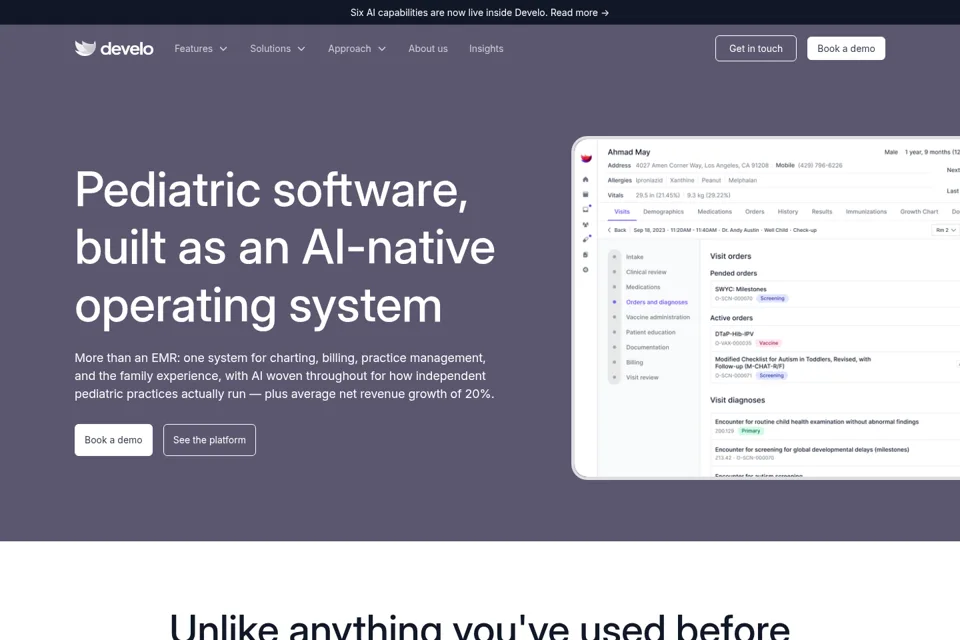Switch to the History tab
This screenshot has width=960, height=640.
787,212
